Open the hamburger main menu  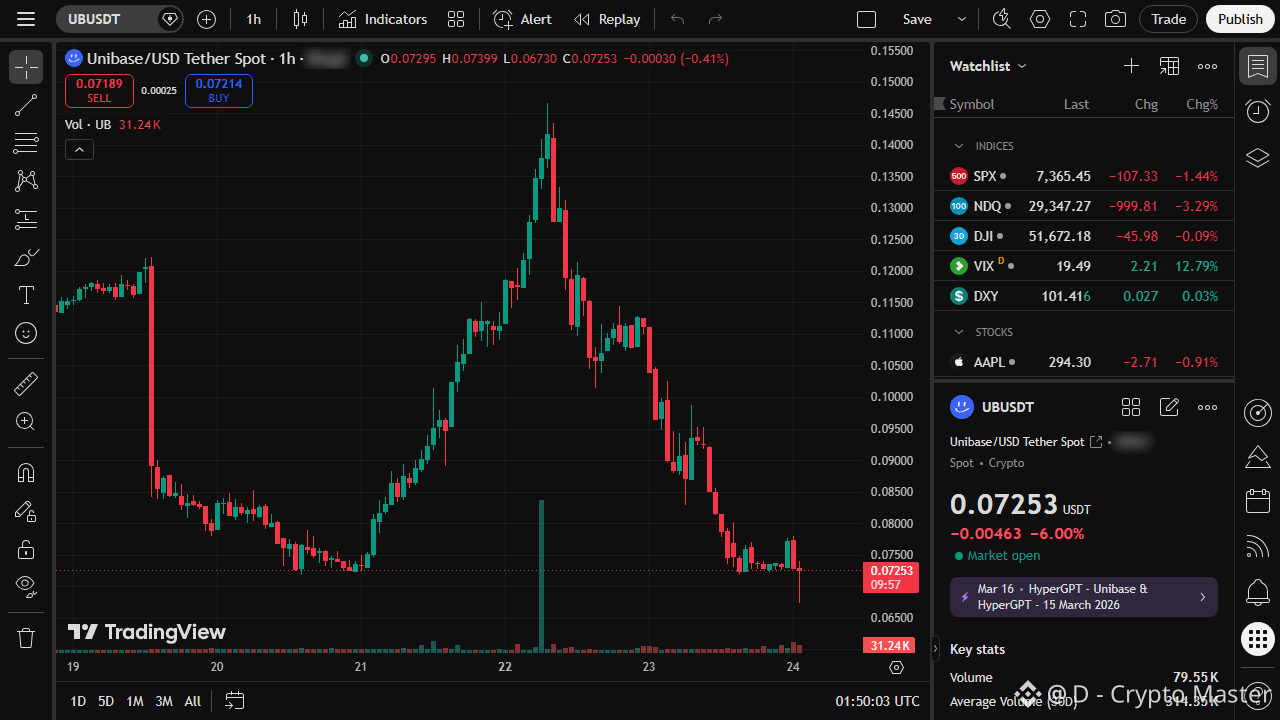(x=26, y=19)
